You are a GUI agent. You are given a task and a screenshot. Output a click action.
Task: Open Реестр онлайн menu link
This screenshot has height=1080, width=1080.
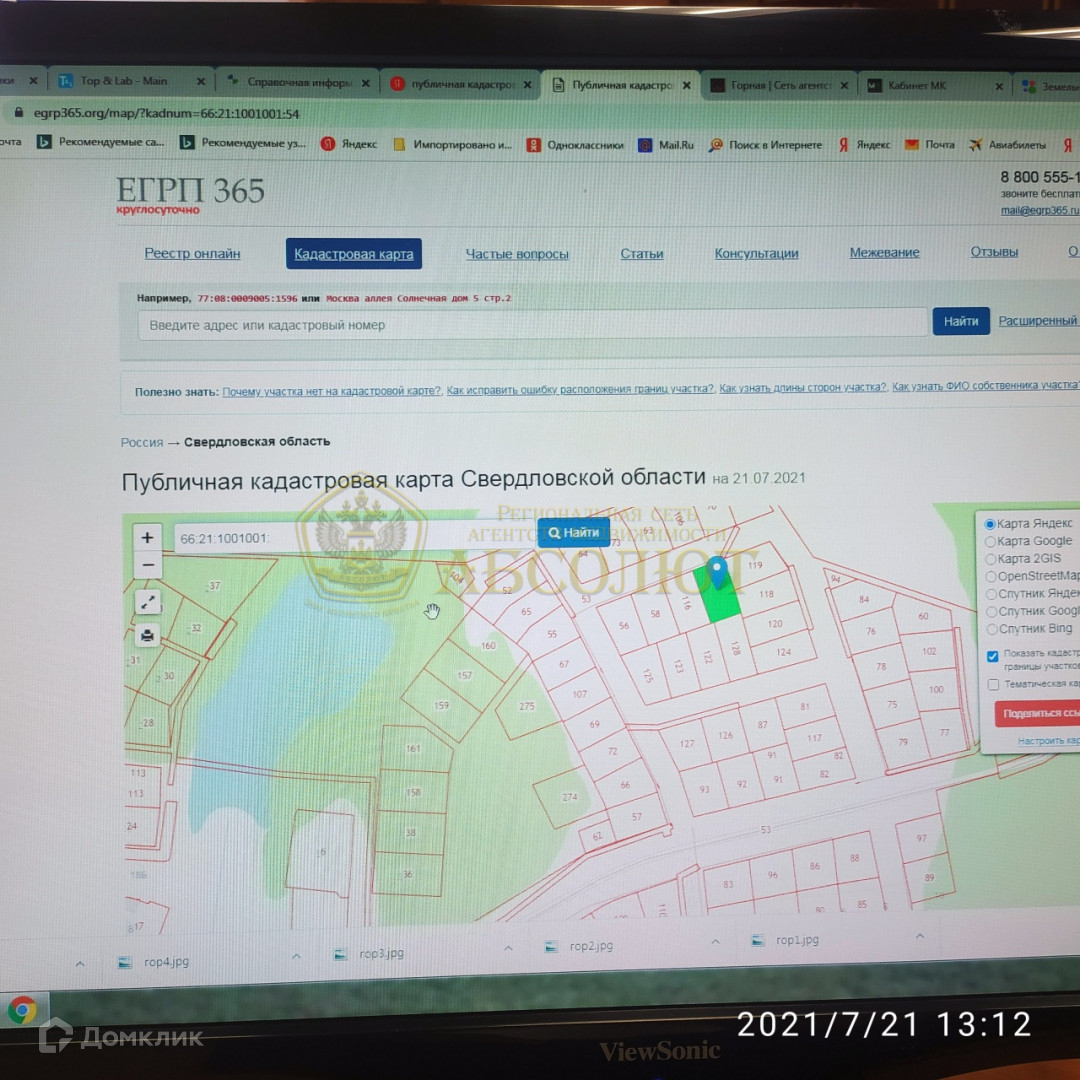(192, 253)
